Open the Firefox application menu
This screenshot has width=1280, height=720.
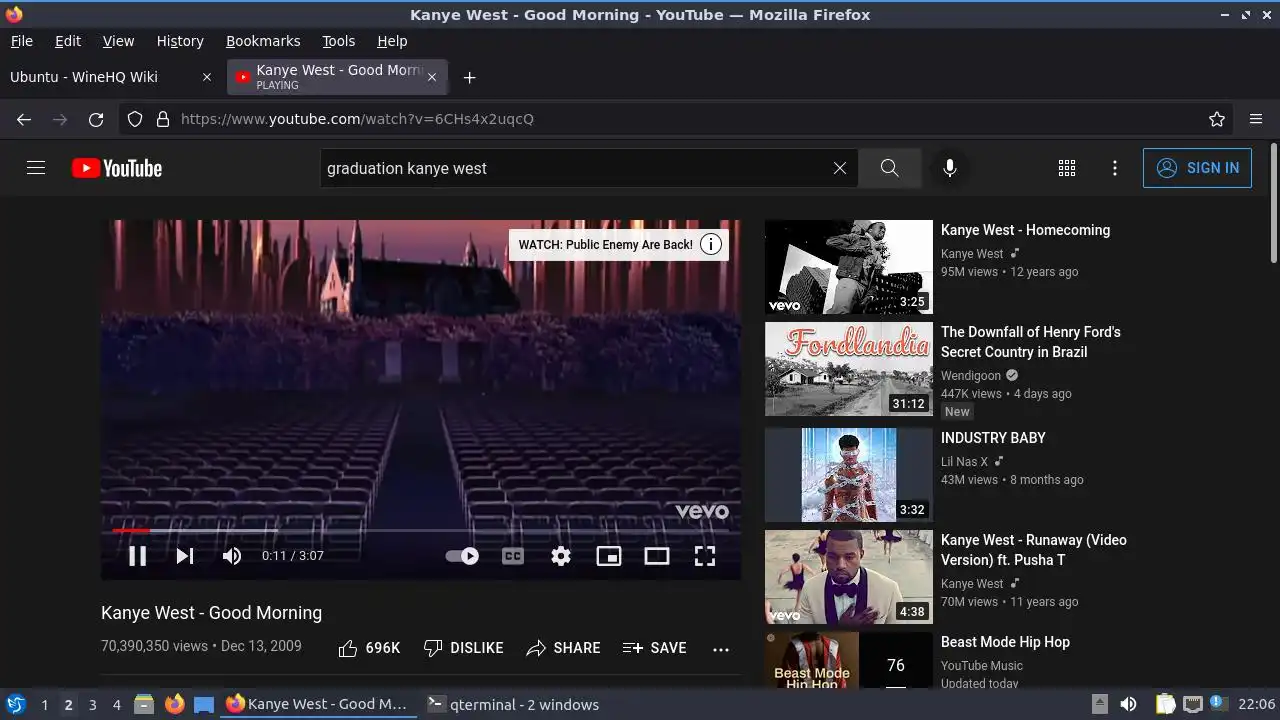click(x=1256, y=119)
